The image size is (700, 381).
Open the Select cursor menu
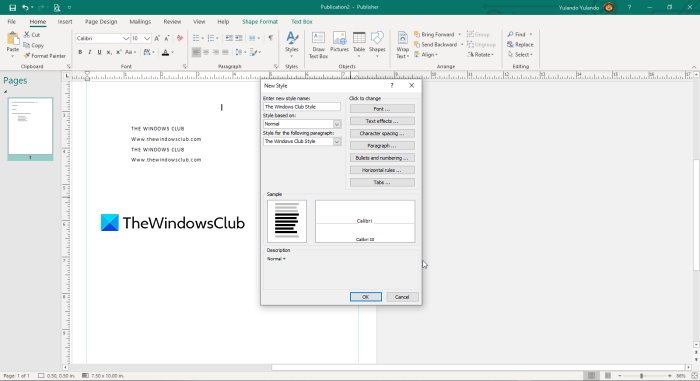coord(520,54)
